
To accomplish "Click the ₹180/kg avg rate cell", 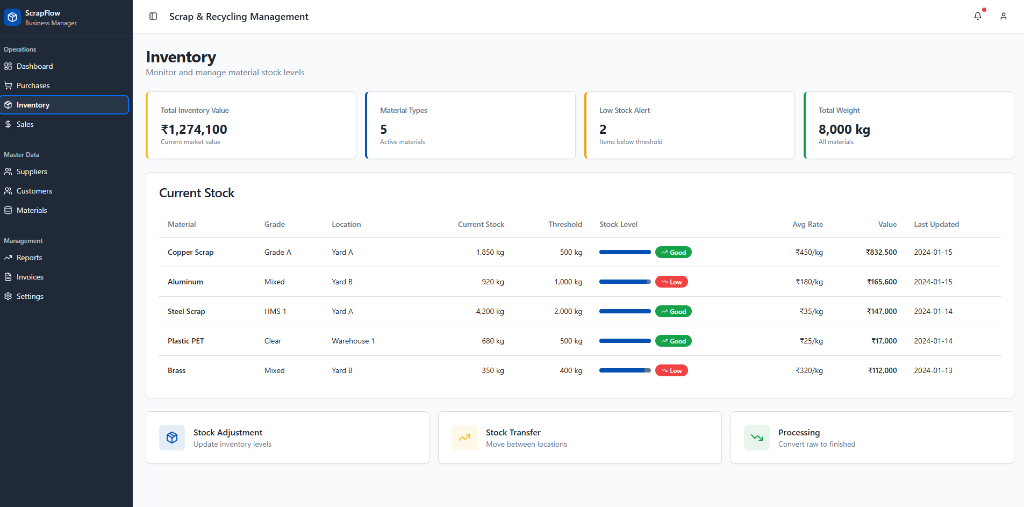I will (809, 282).
